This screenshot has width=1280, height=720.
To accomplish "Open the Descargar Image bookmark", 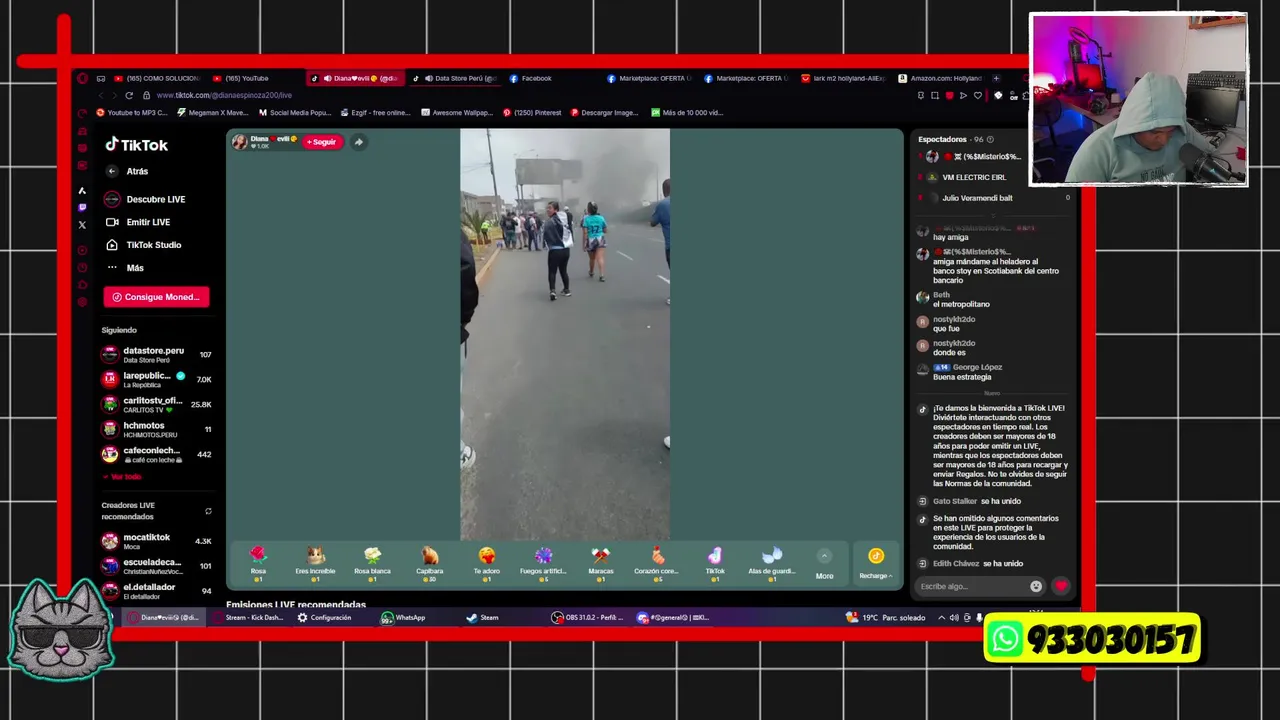I will (604, 113).
